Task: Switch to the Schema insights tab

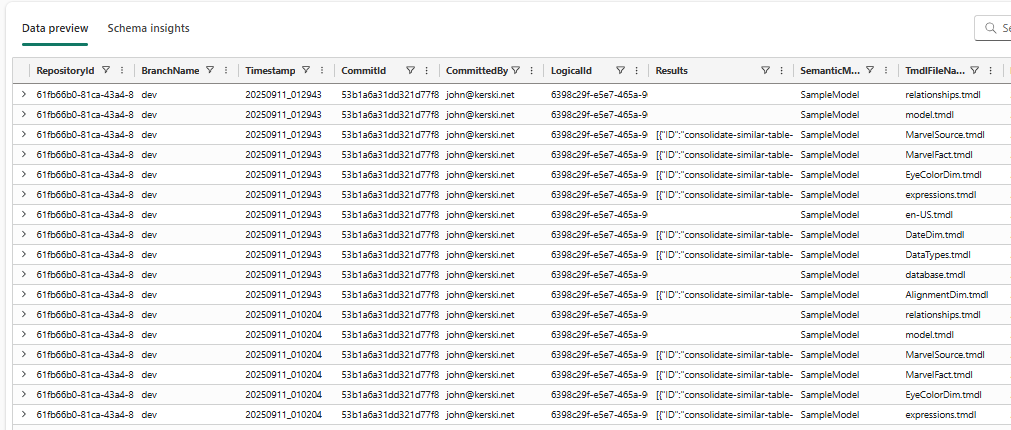Action: [x=148, y=28]
